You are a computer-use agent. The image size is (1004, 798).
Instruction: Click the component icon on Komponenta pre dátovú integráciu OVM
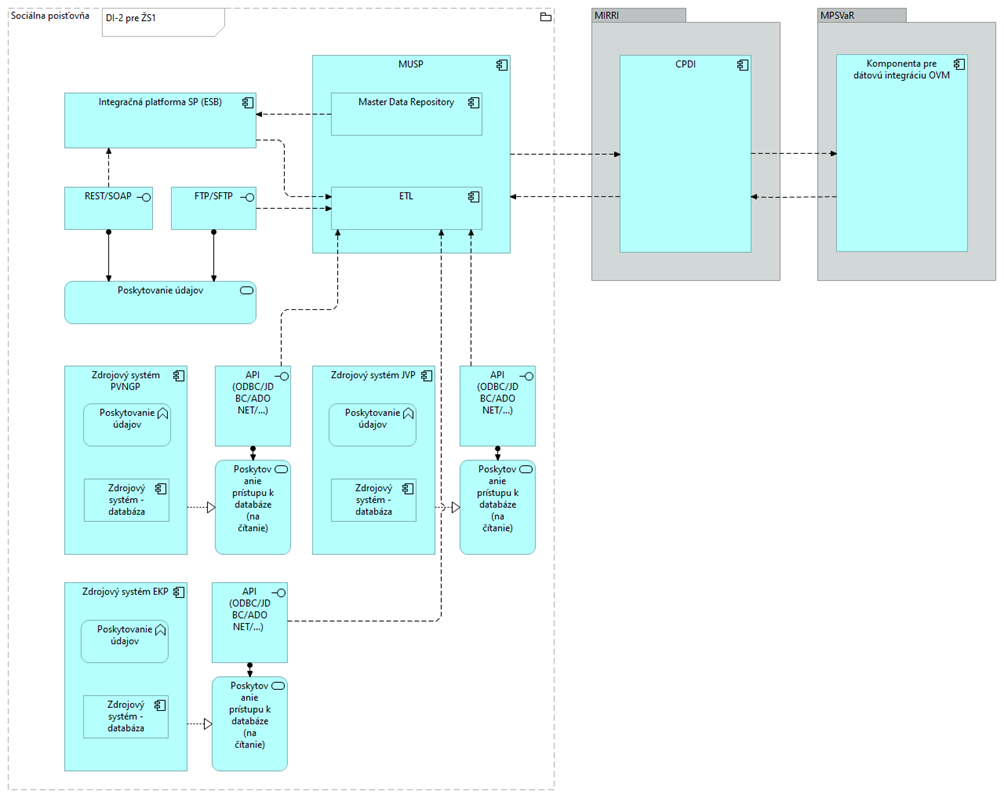pos(960,65)
